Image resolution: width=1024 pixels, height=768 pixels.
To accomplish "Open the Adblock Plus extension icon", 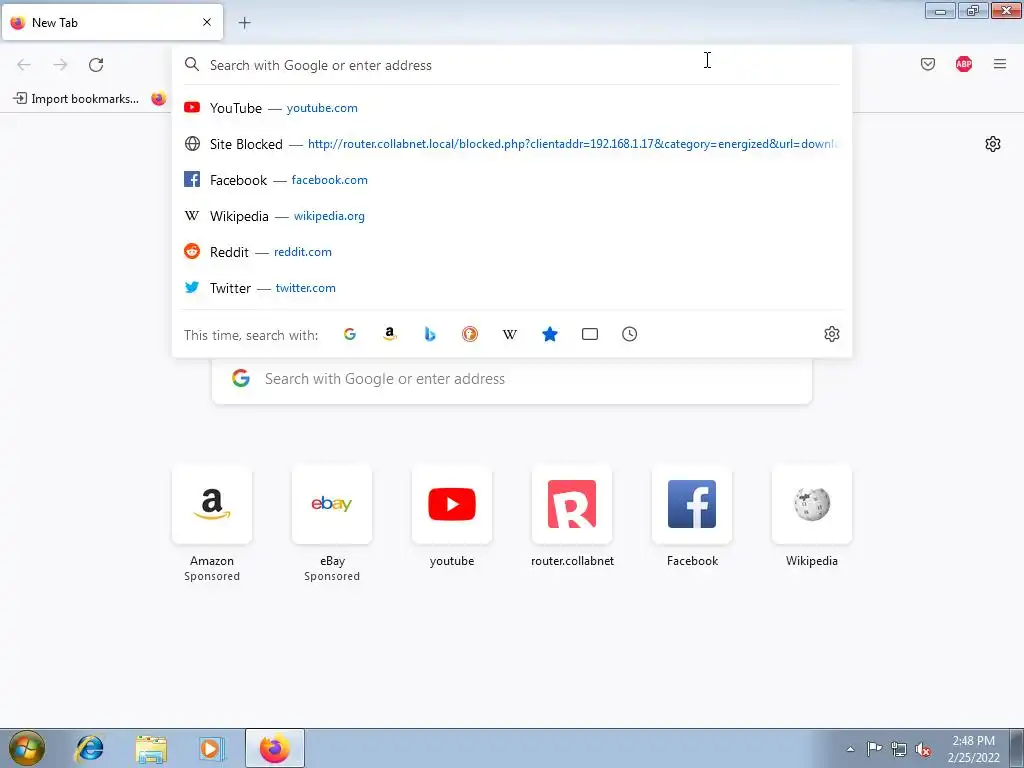I will [964, 64].
